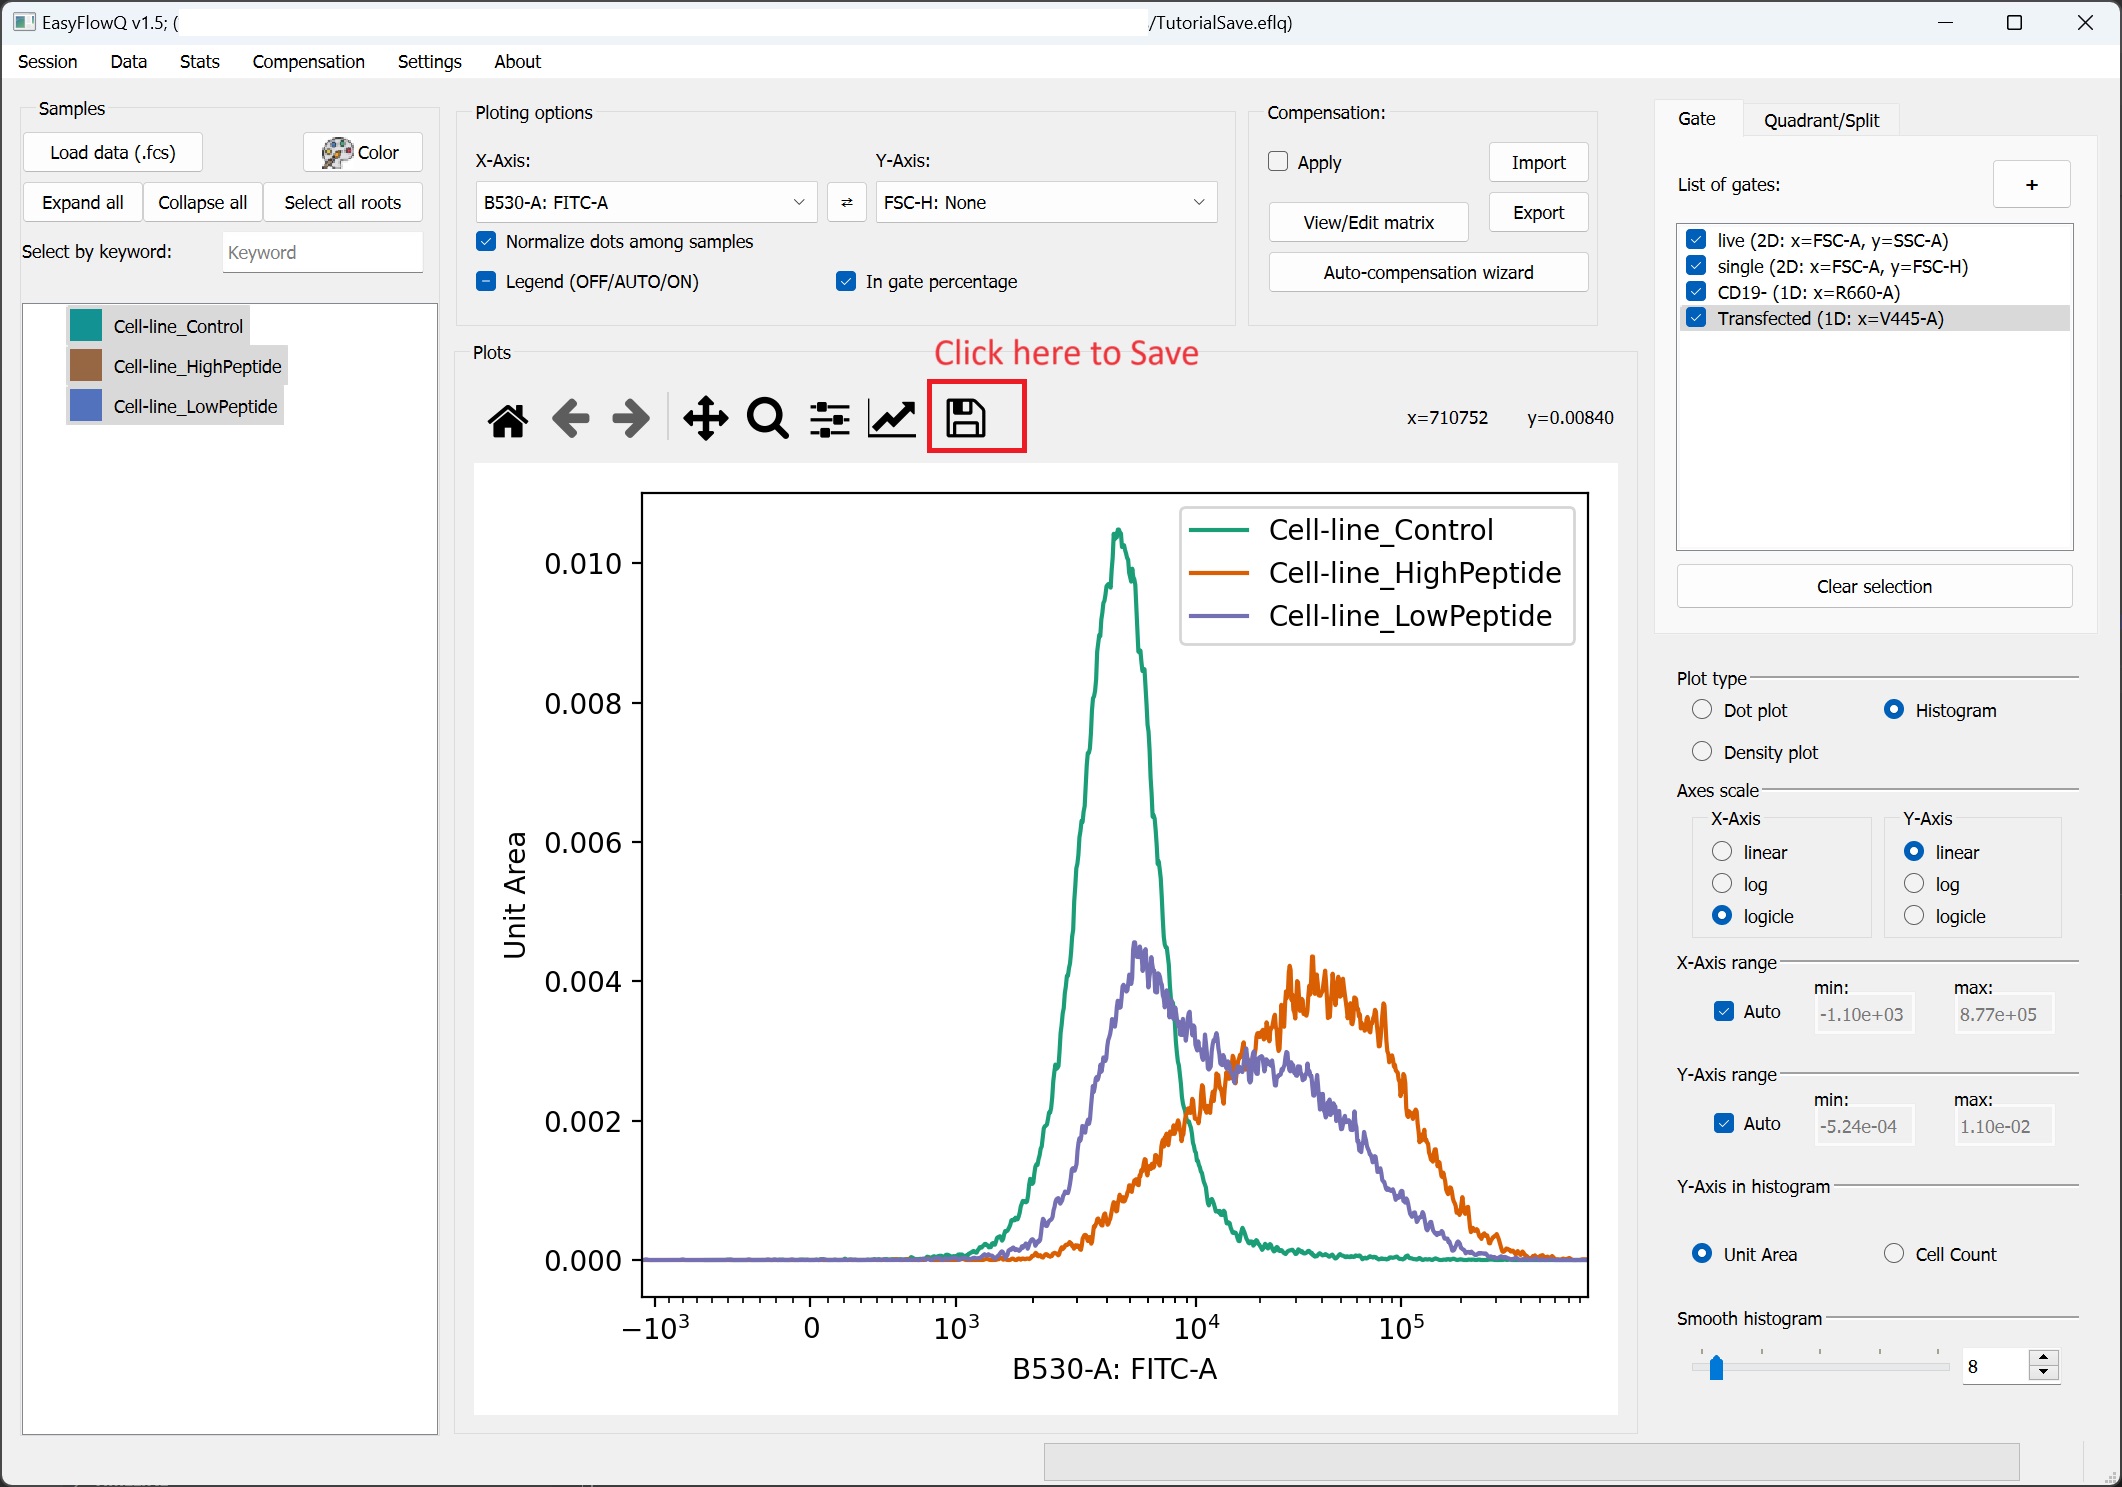Open the Settings menu
The image size is (2122, 1487).
click(x=430, y=62)
